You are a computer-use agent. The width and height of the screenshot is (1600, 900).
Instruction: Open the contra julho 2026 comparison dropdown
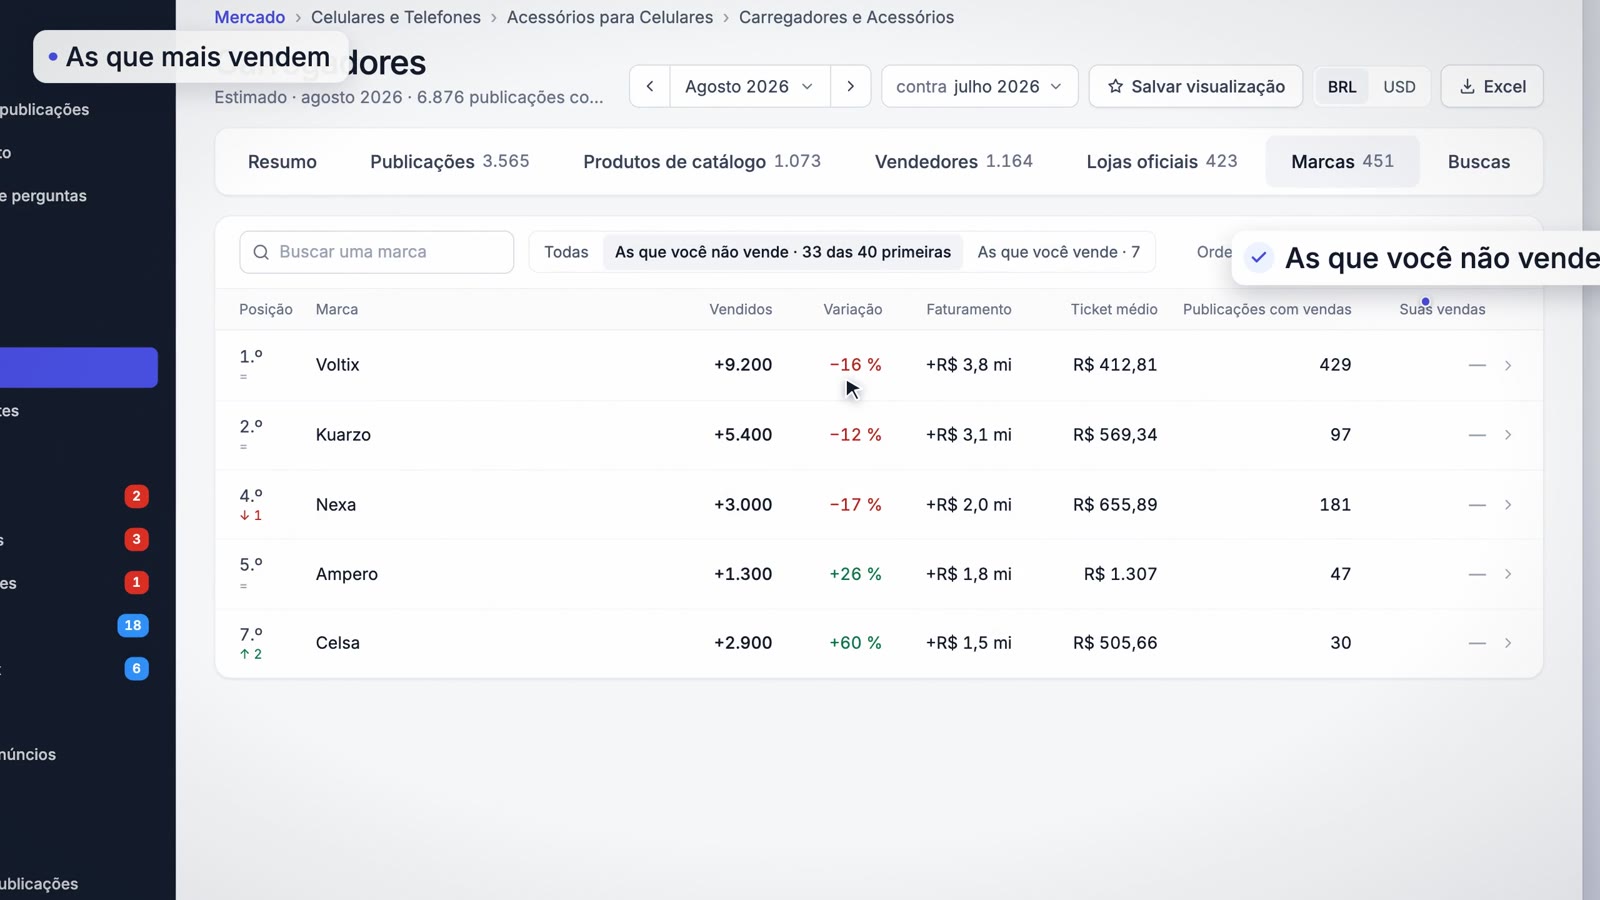979,86
